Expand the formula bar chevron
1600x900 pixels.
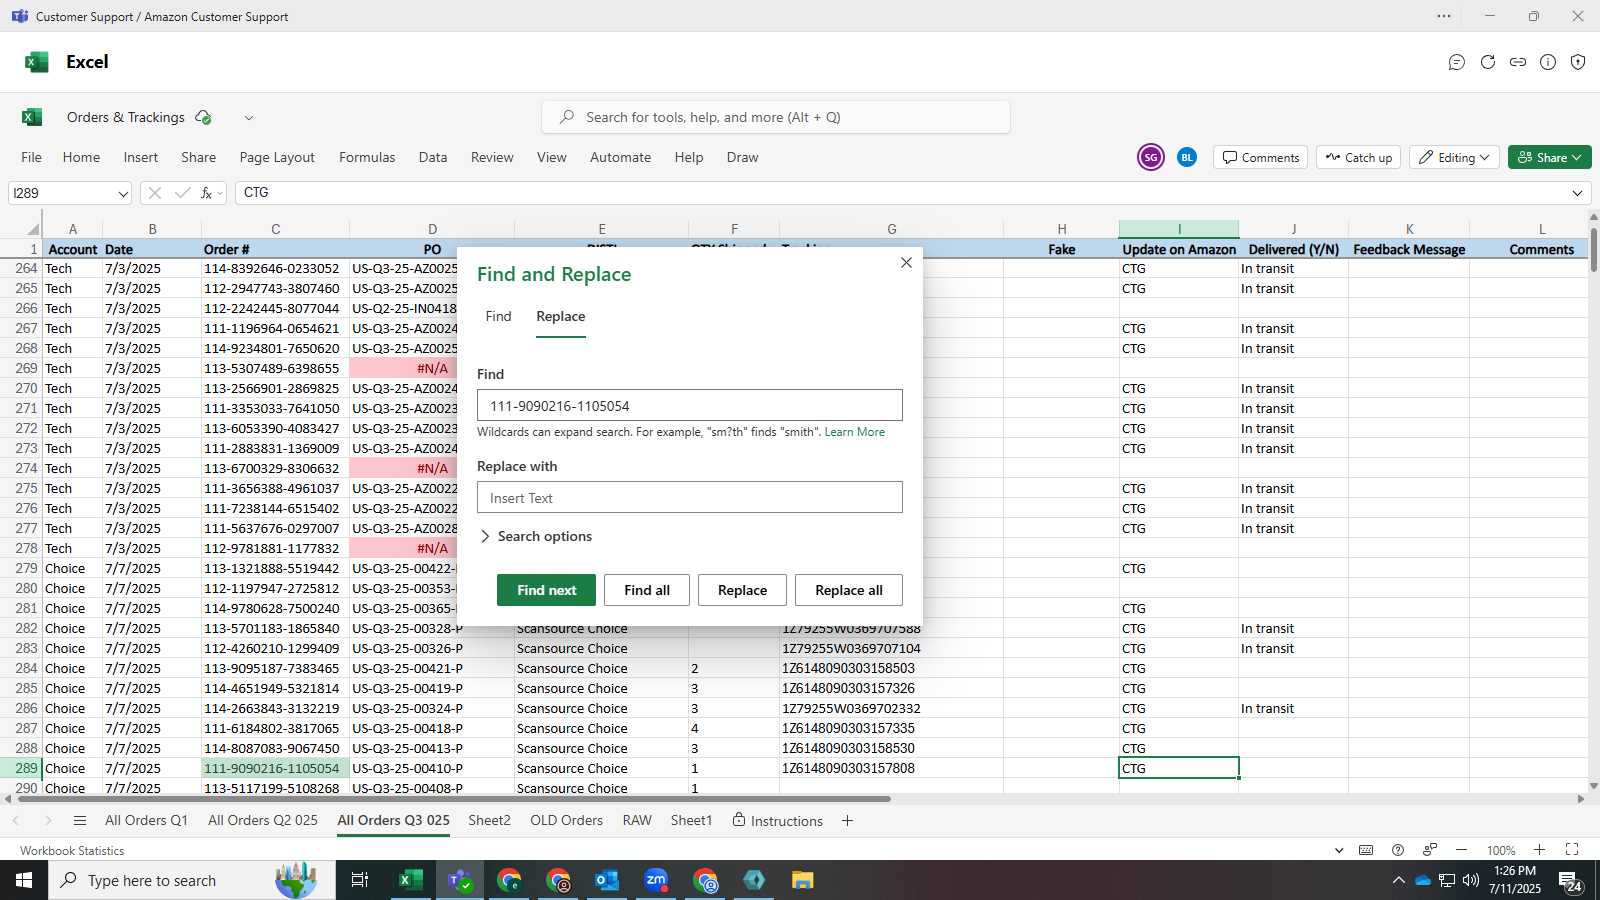[1577, 193]
